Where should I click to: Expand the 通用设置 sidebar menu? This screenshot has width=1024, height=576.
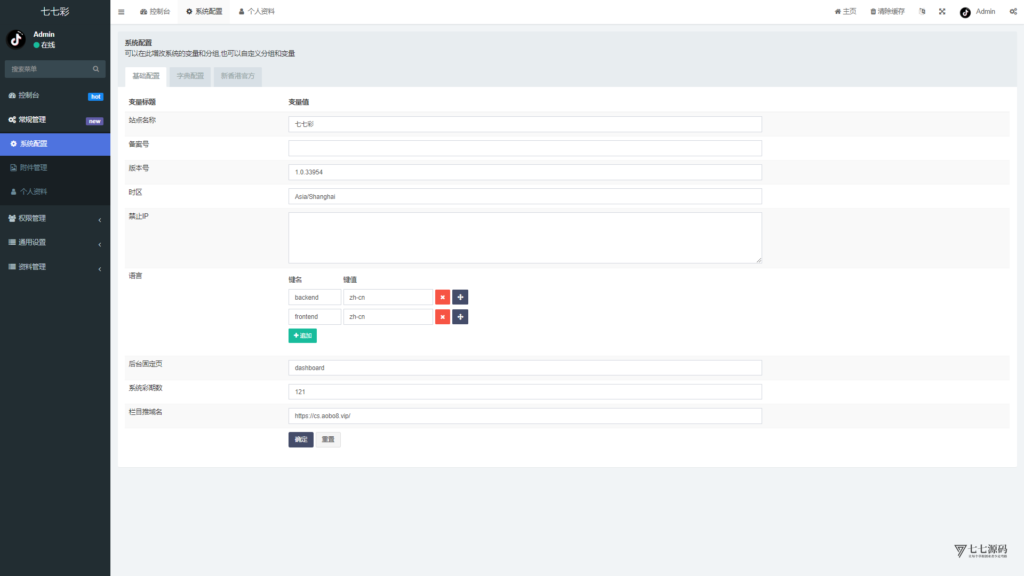point(55,242)
